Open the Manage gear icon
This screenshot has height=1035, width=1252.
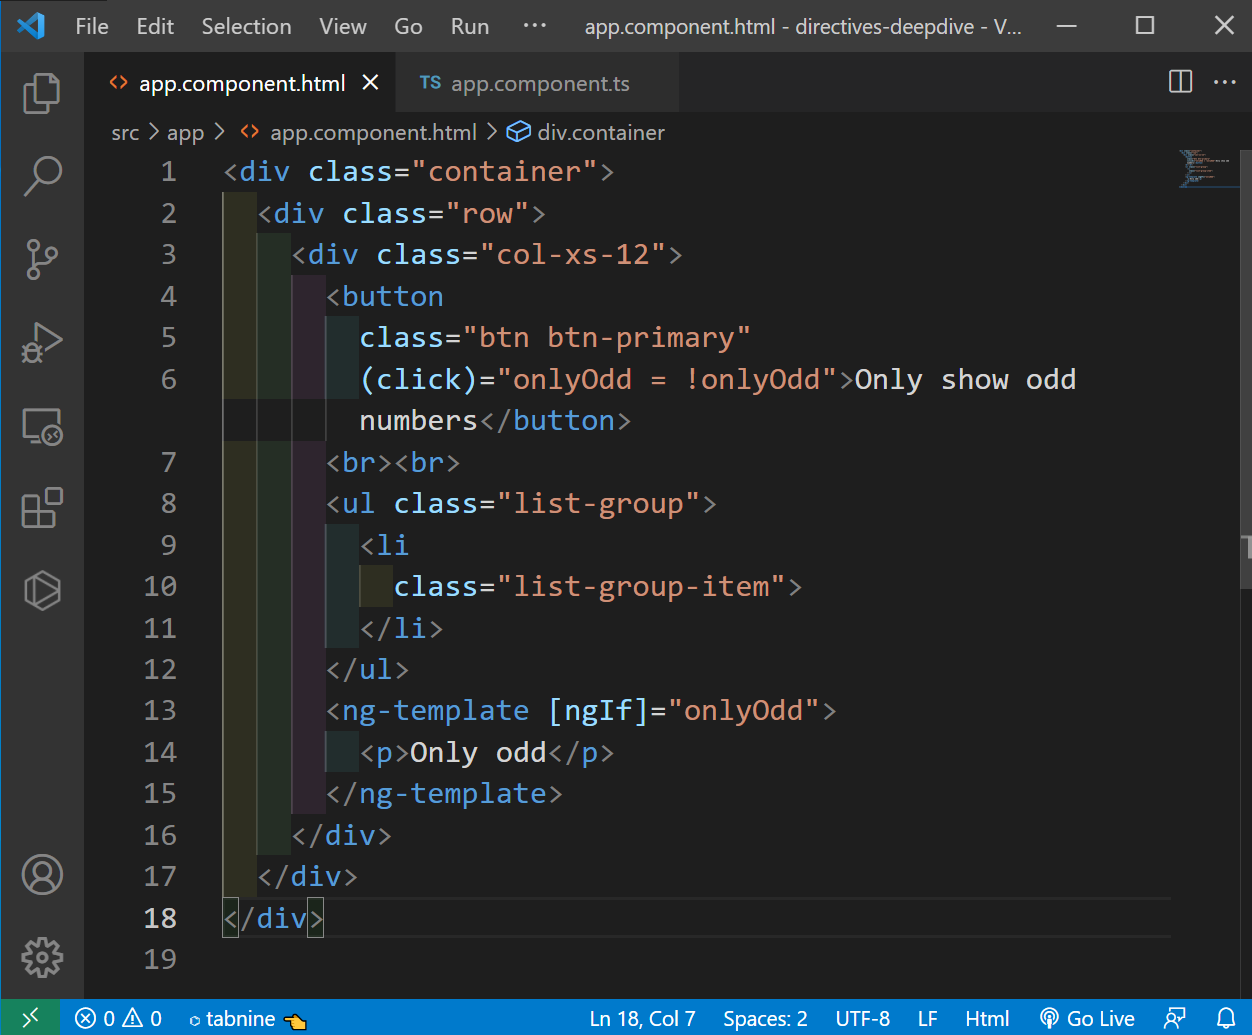41,957
